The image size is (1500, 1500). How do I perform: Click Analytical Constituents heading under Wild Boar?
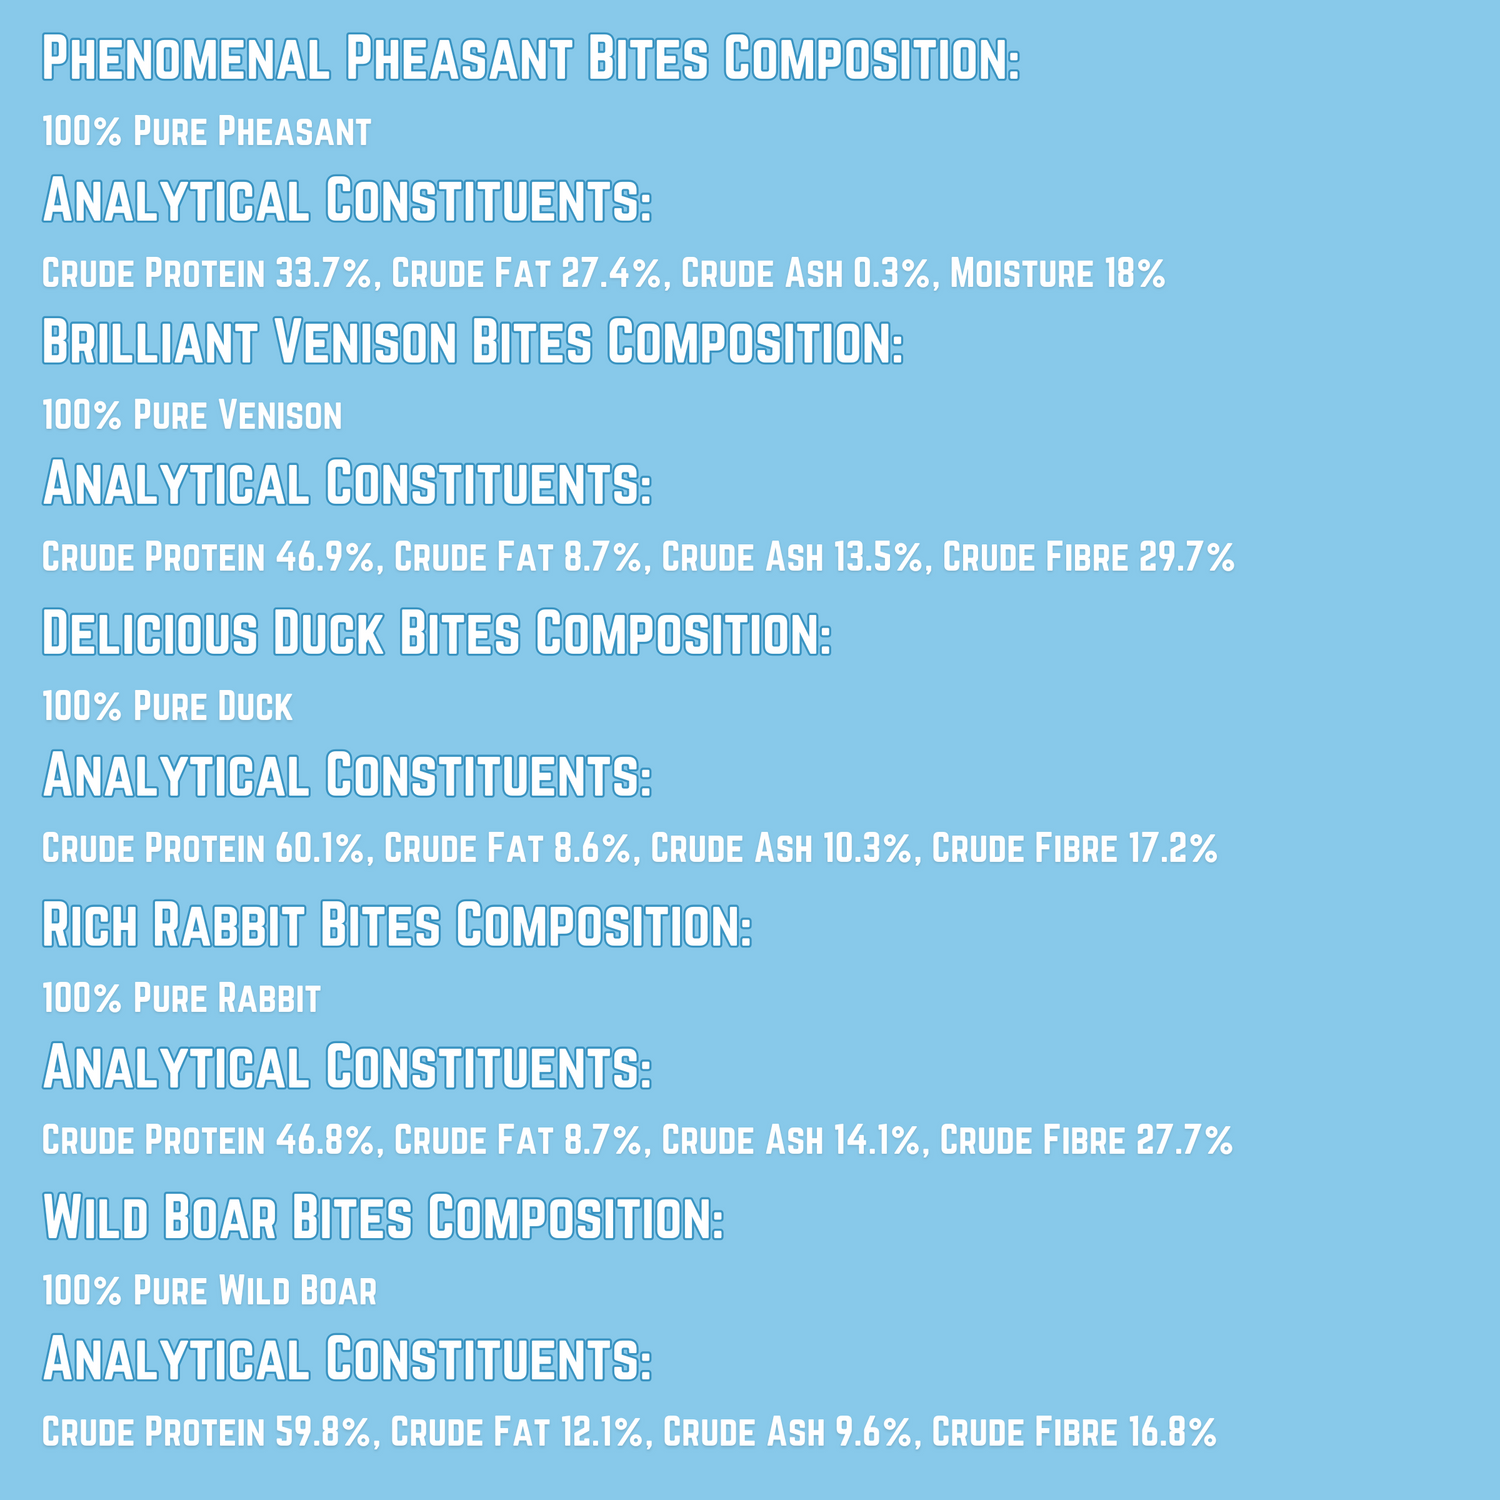[347, 1359]
